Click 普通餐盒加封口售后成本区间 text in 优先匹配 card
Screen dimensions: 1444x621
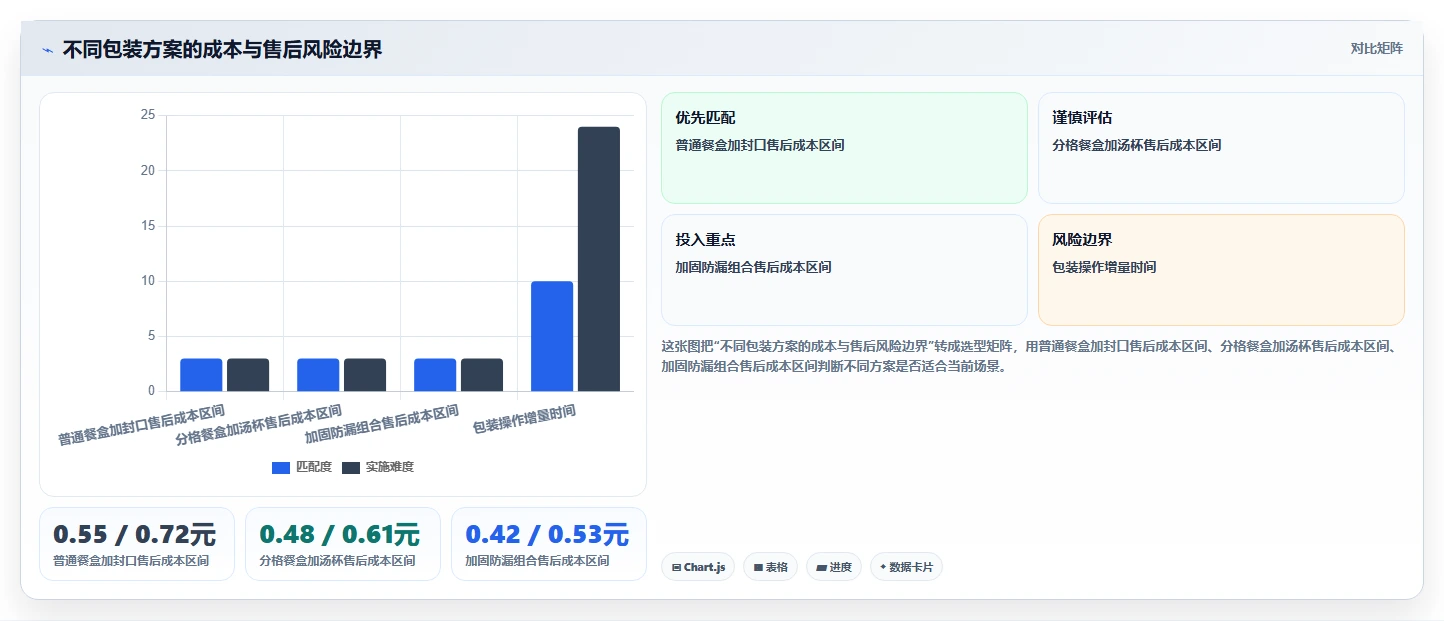pyautogui.click(x=760, y=145)
